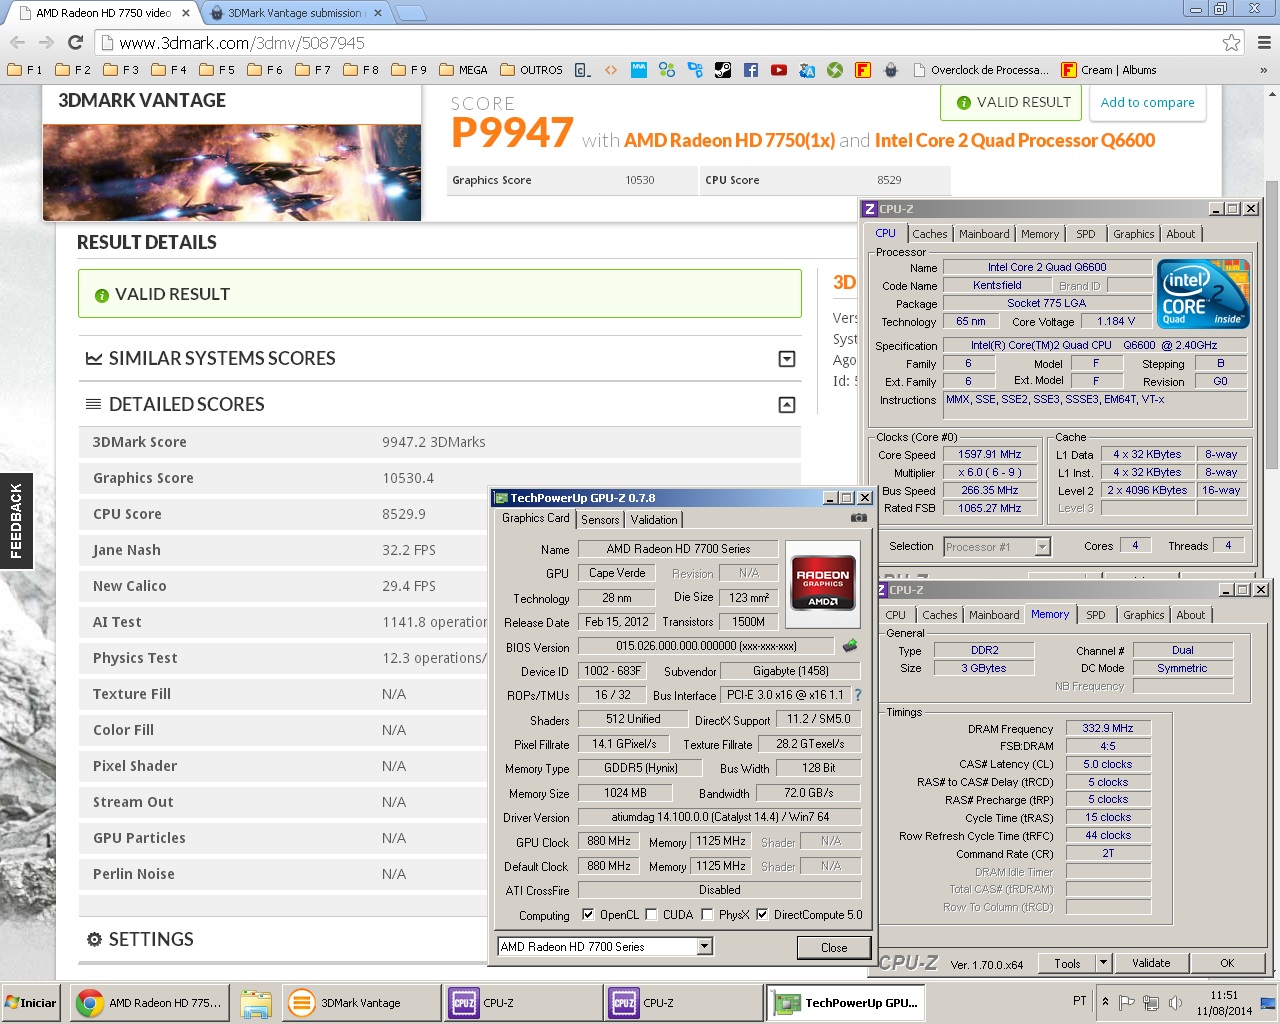Open the F 1 bookmark folder
This screenshot has height=1024, width=1280.
25,70
